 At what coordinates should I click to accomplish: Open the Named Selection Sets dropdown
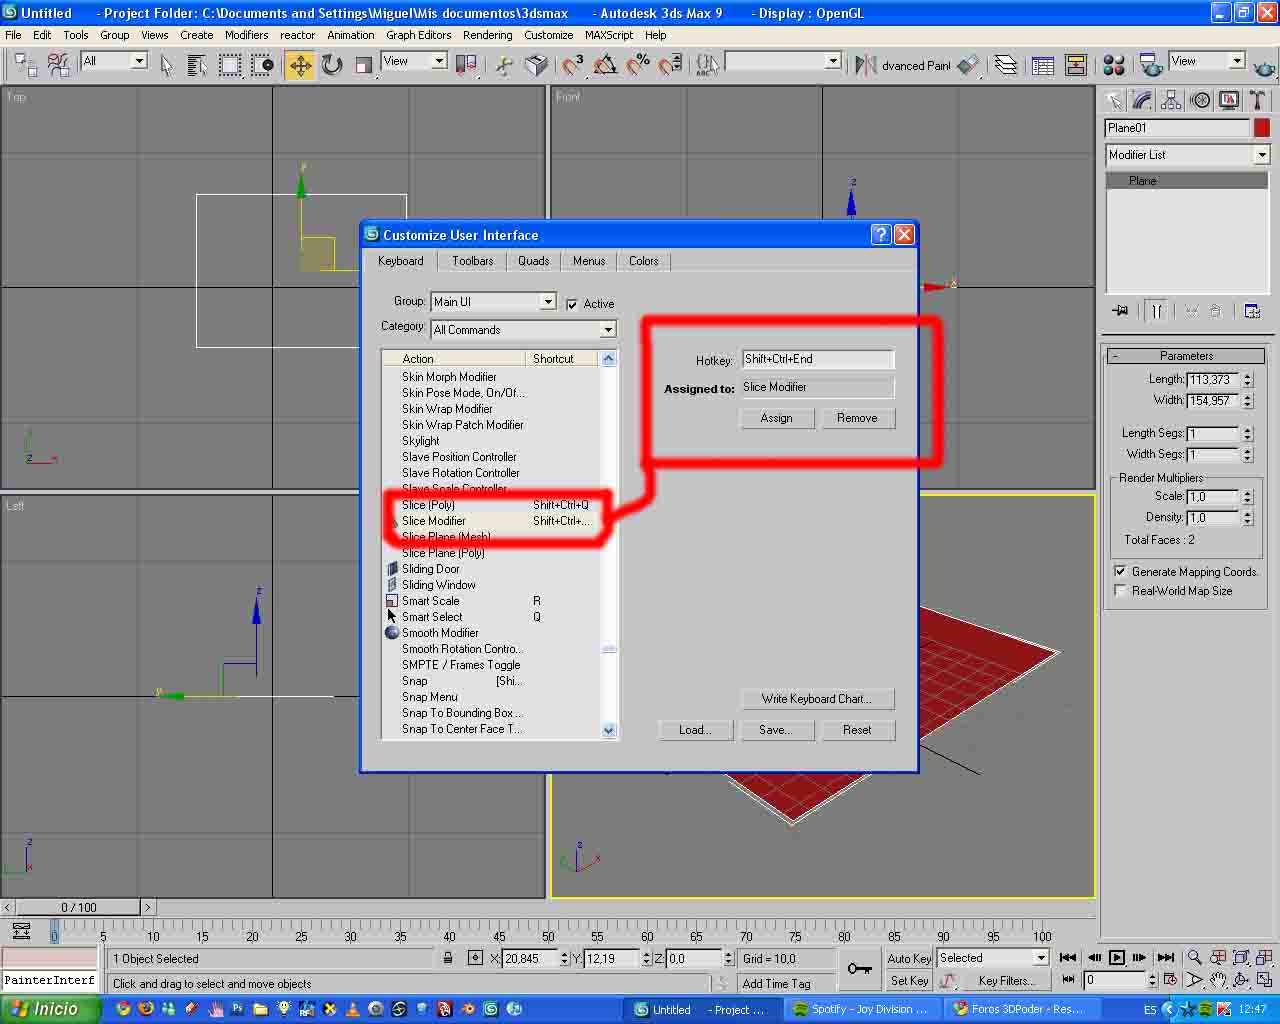click(782, 61)
